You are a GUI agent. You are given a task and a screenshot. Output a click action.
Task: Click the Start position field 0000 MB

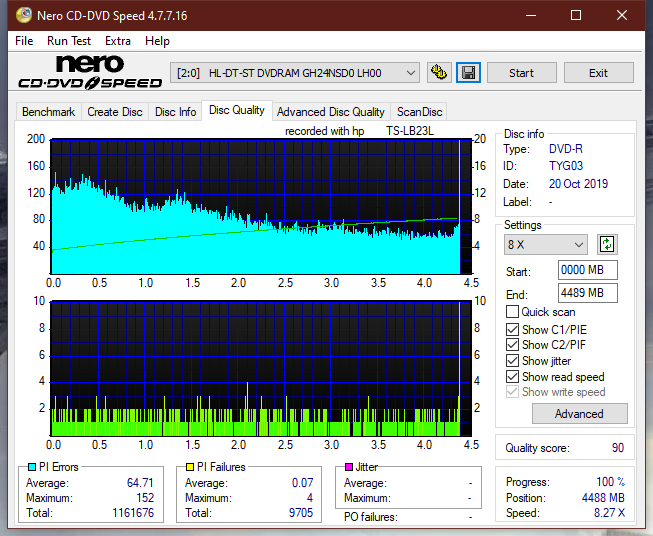(x=587, y=270)
